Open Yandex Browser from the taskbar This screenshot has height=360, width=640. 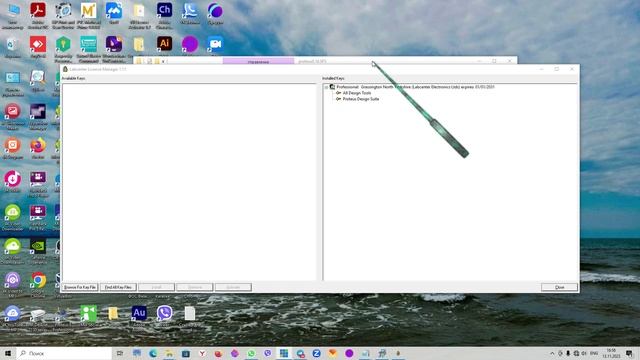[202, 353]
